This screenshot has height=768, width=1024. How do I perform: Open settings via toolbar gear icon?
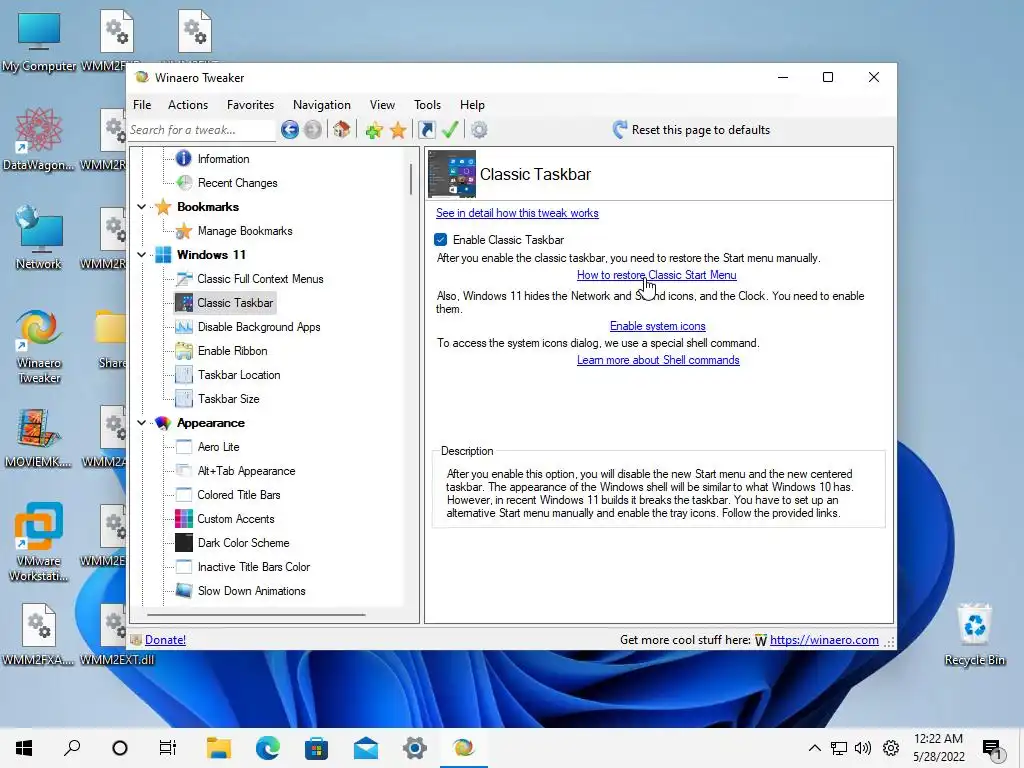click(x=479, y=130)
